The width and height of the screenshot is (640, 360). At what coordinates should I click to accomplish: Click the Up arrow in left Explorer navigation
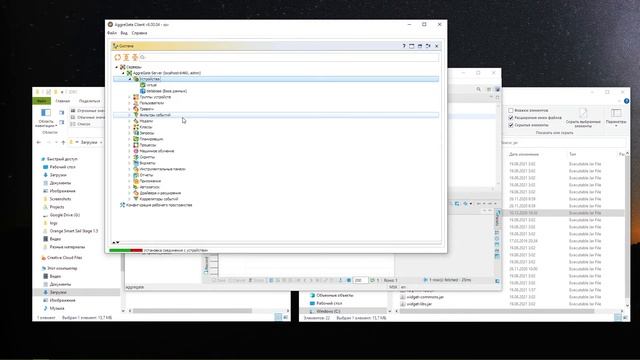pyautogui.click(x=63, y=142)
